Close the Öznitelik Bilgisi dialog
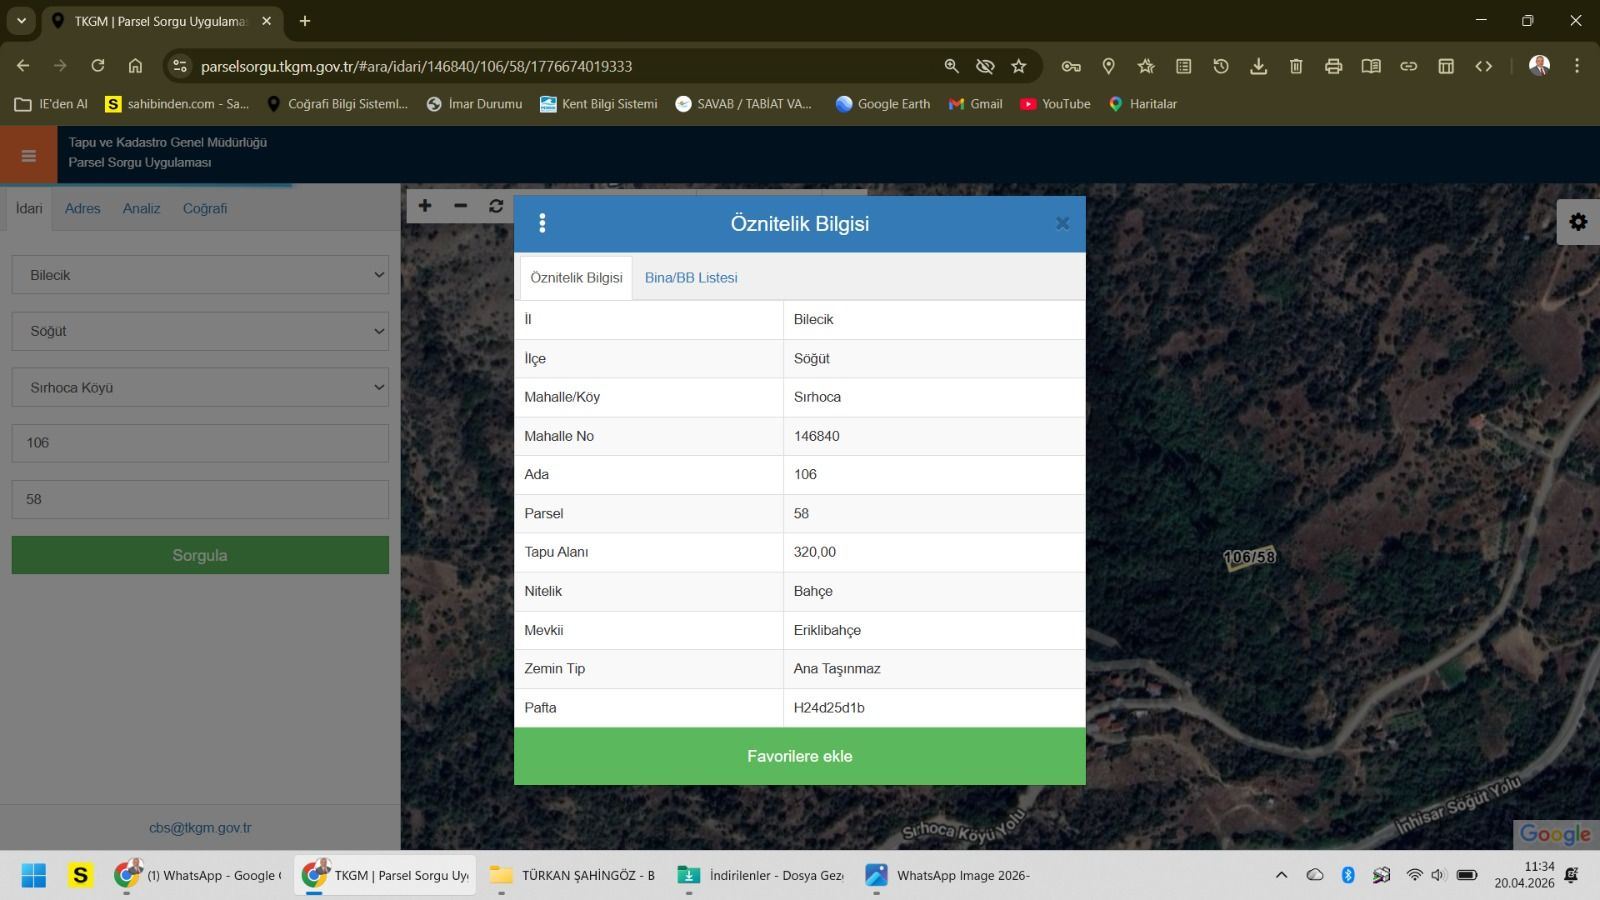The width and height of the screenshot is (1600, 900). (x=1062, y=223)
